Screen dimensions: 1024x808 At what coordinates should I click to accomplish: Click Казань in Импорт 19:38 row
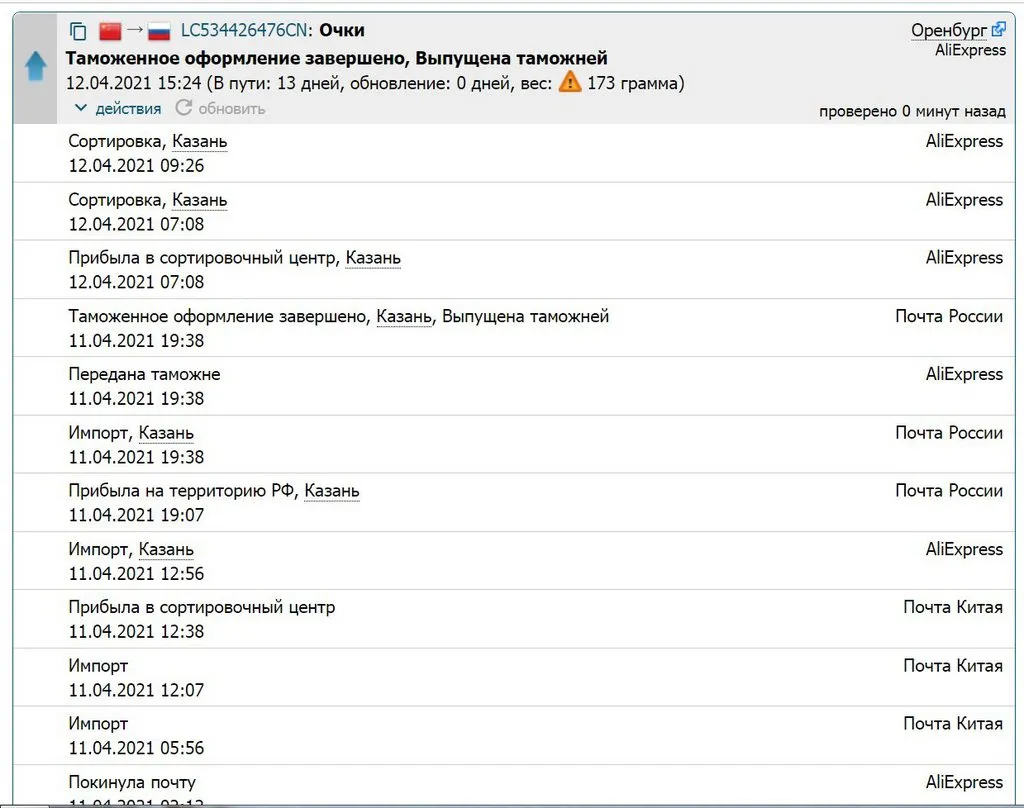pyautogui.click(x=166, y=433)
